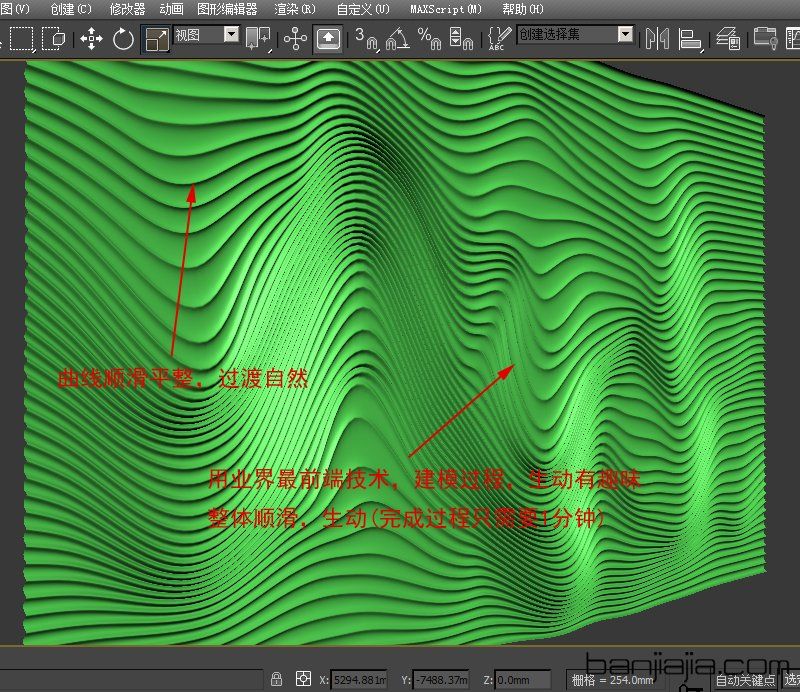Image resolution: width=800 pixels, height=692 pixels.
Task: Activate the Select and Scale tool
Action: (x=156, y=39)
